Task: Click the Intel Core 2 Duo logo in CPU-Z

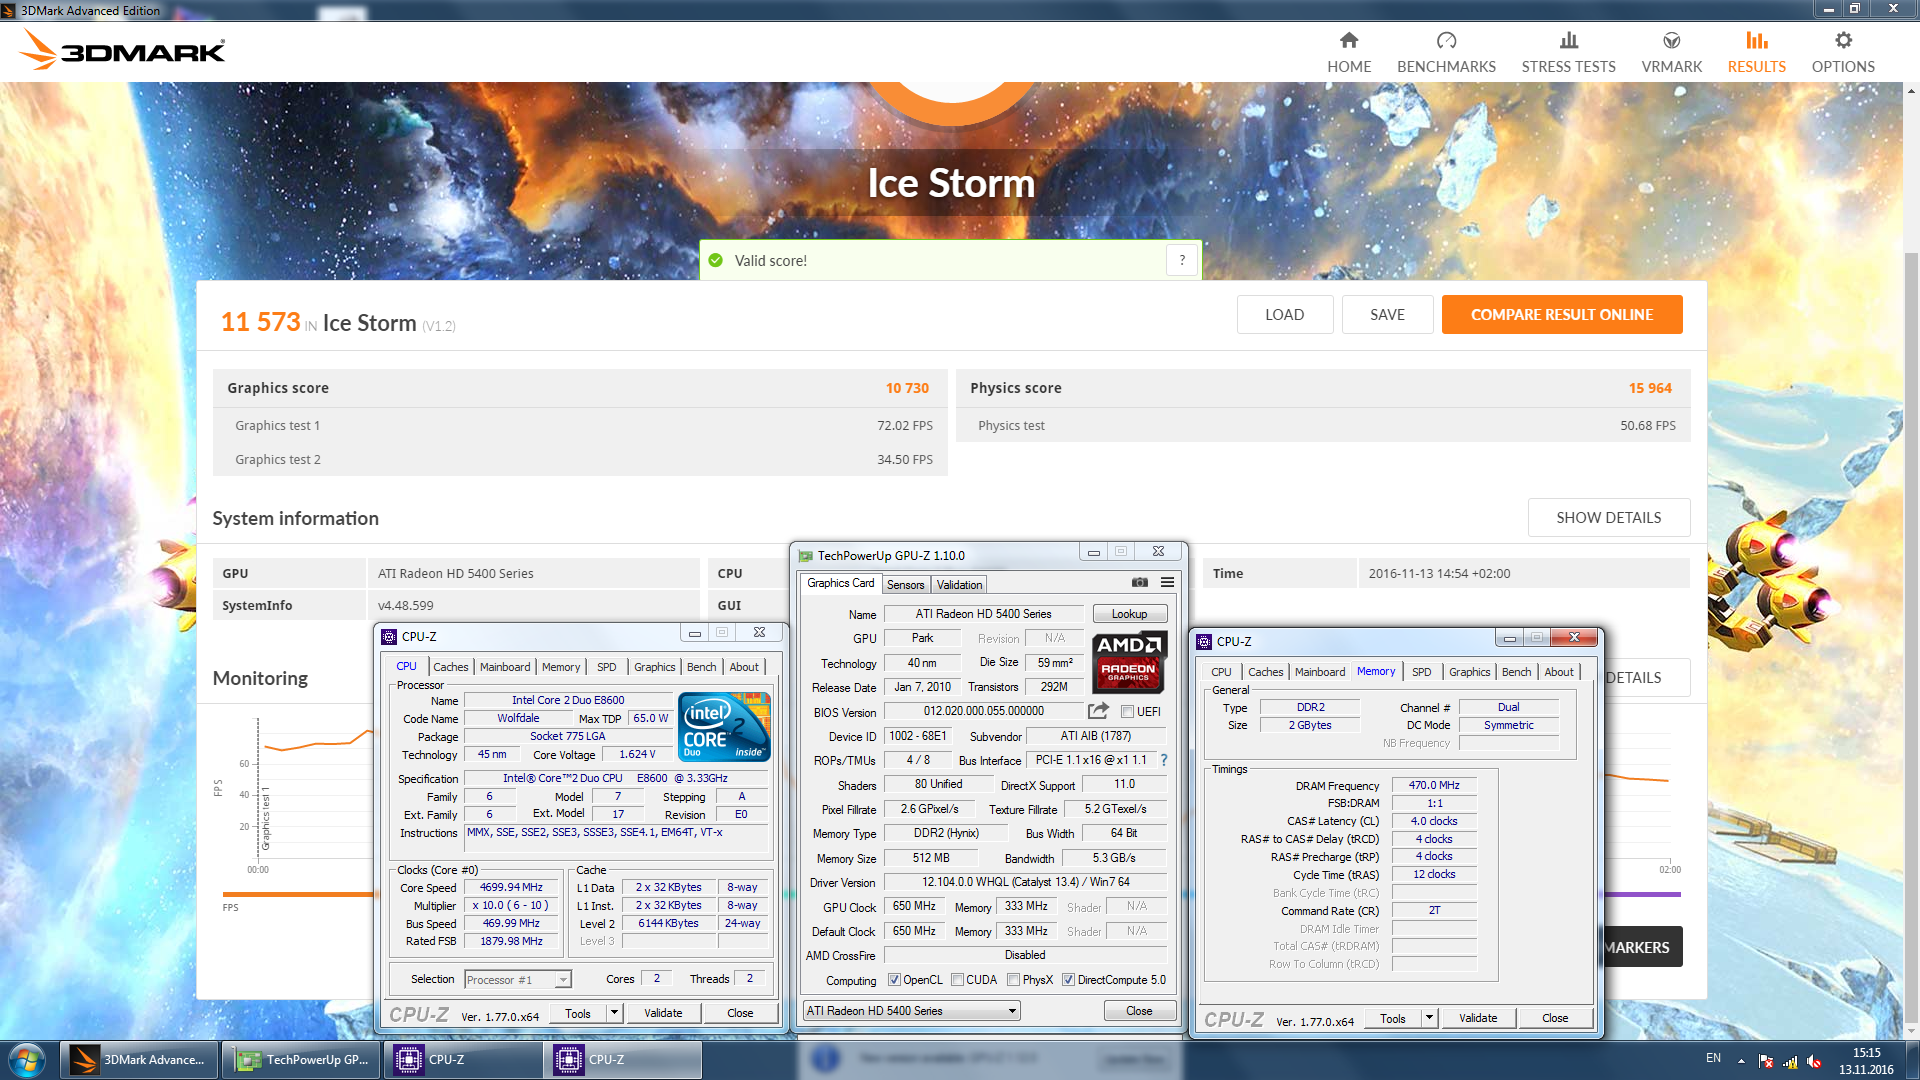Action: [x=724, y=727]
